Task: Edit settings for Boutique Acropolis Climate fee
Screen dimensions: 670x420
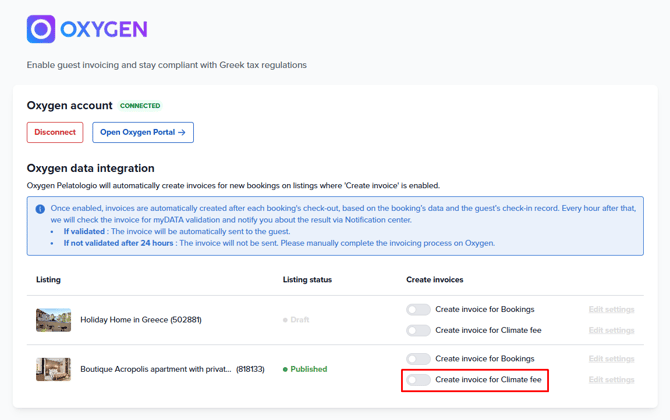Action: [x=611, y=379]
